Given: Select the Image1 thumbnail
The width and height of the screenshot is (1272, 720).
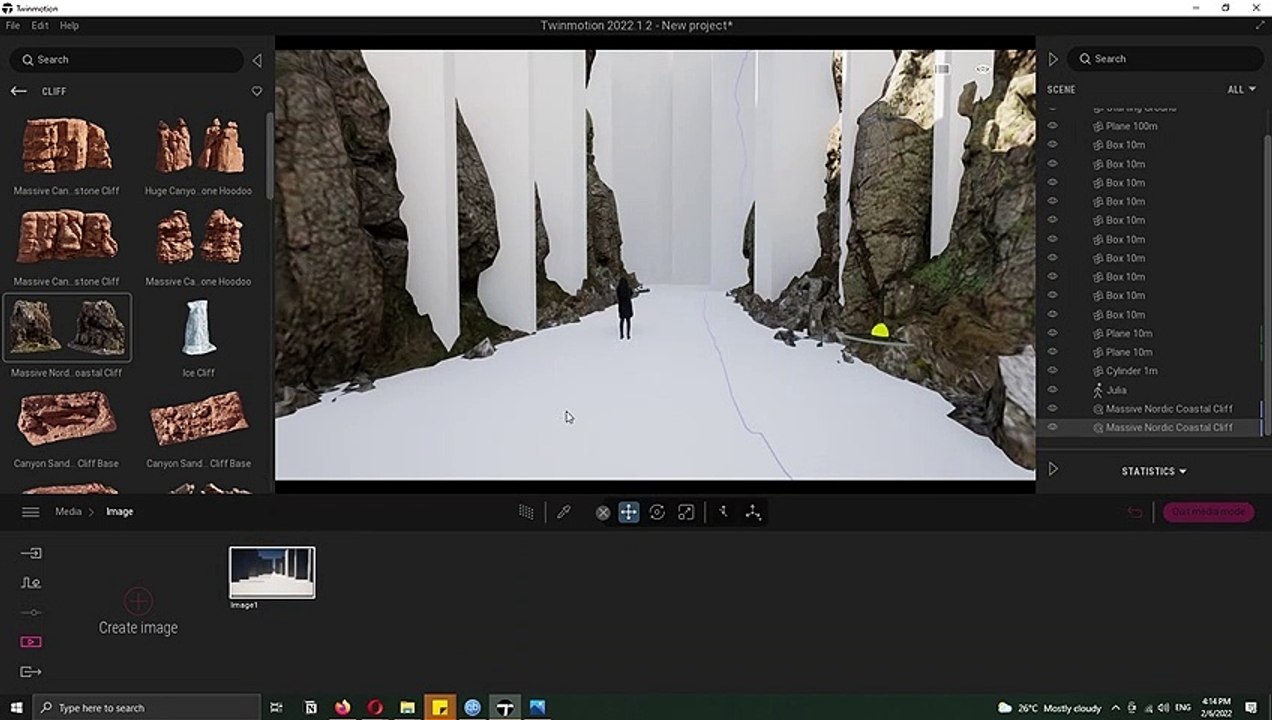Looking at the screenshot, I should [x=272, y=572].
